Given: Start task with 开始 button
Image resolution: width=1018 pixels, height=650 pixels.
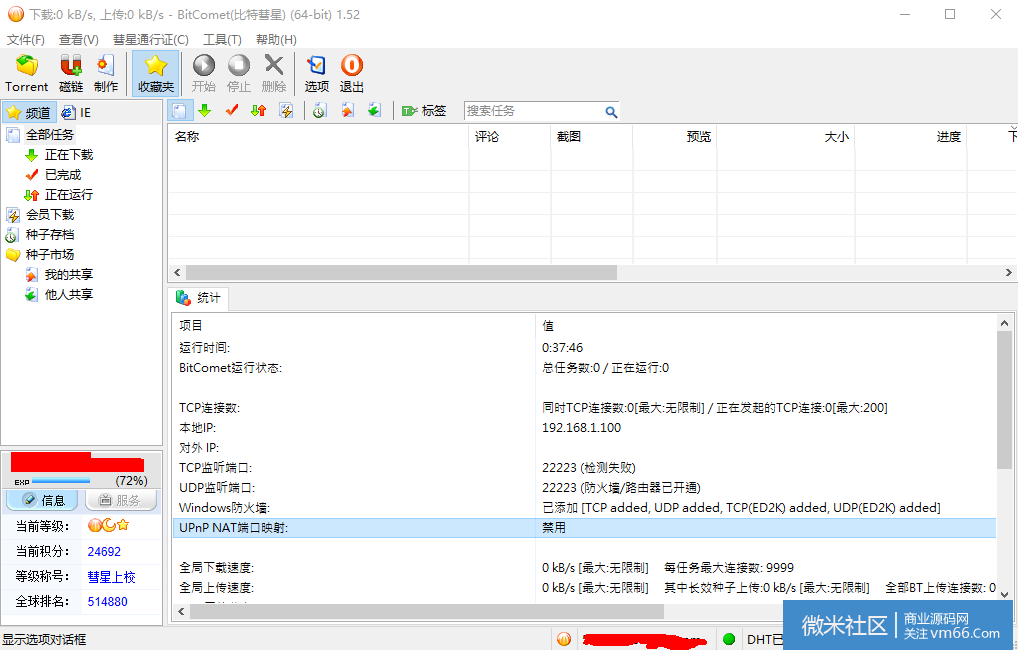Looking at the screenshot, I should click(x=203, y=73).
